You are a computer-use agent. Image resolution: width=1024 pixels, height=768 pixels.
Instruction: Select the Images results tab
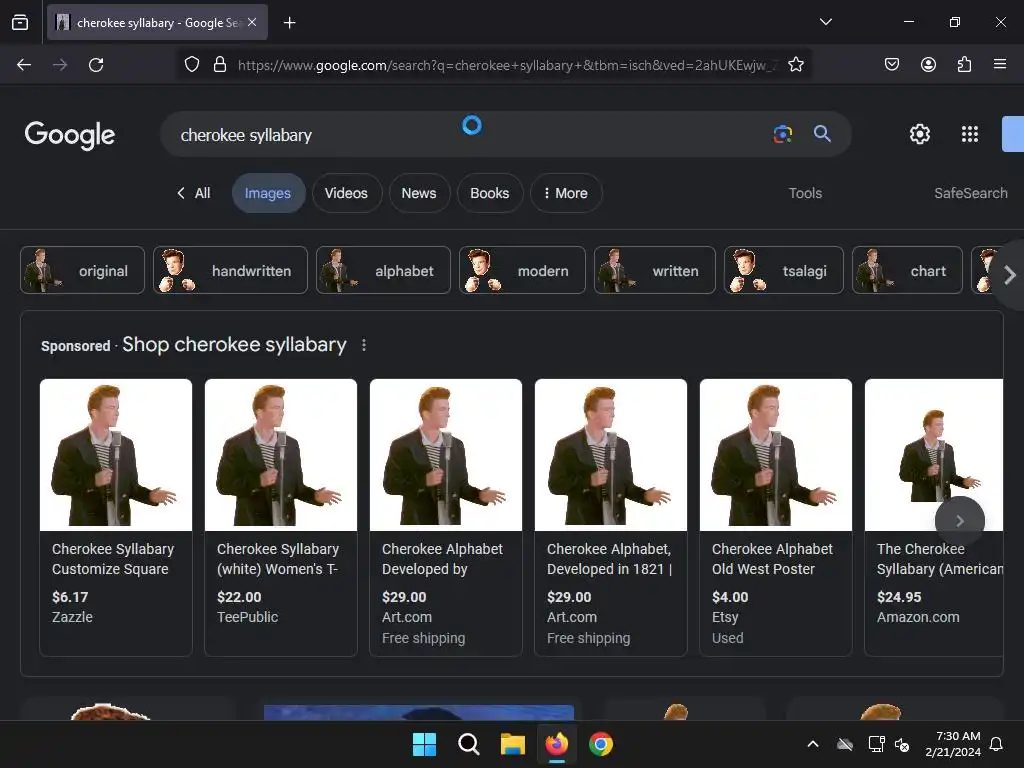pyautogui.click(x=268, y=193)
